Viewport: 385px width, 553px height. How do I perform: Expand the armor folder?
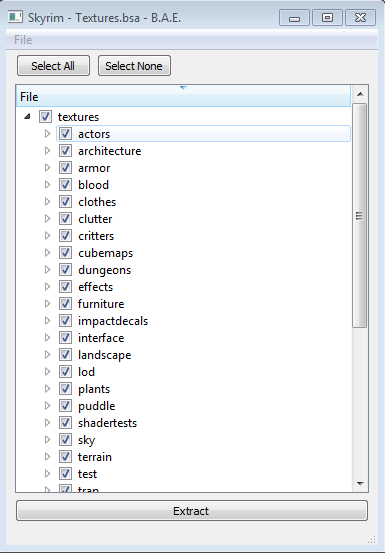point(48,168)
